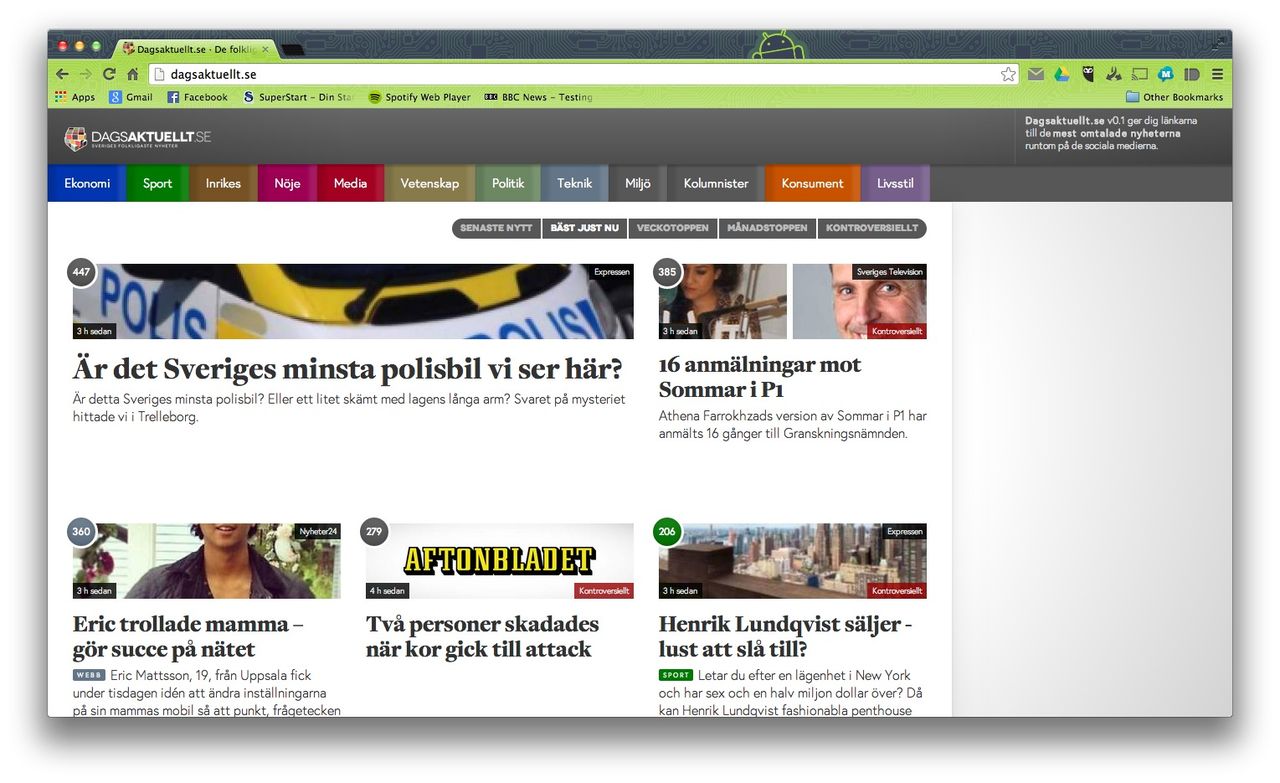Open the Sommar i P1 radio image

click(723, 301)
